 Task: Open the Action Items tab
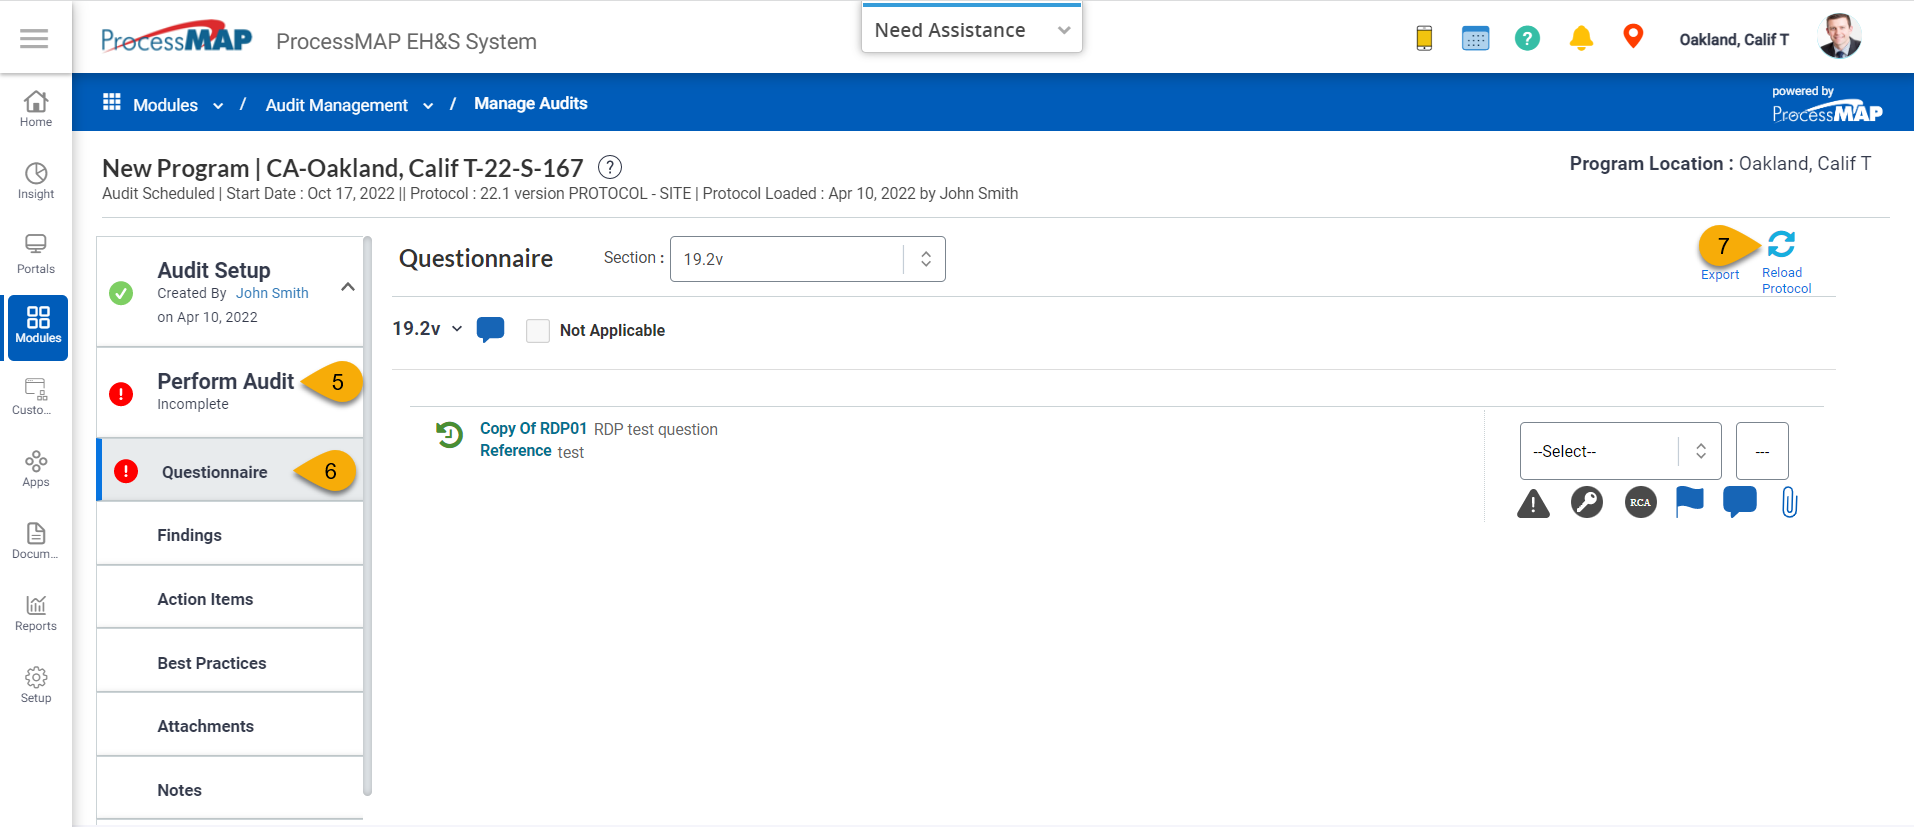pyautogui.click(x=230, y=599)
